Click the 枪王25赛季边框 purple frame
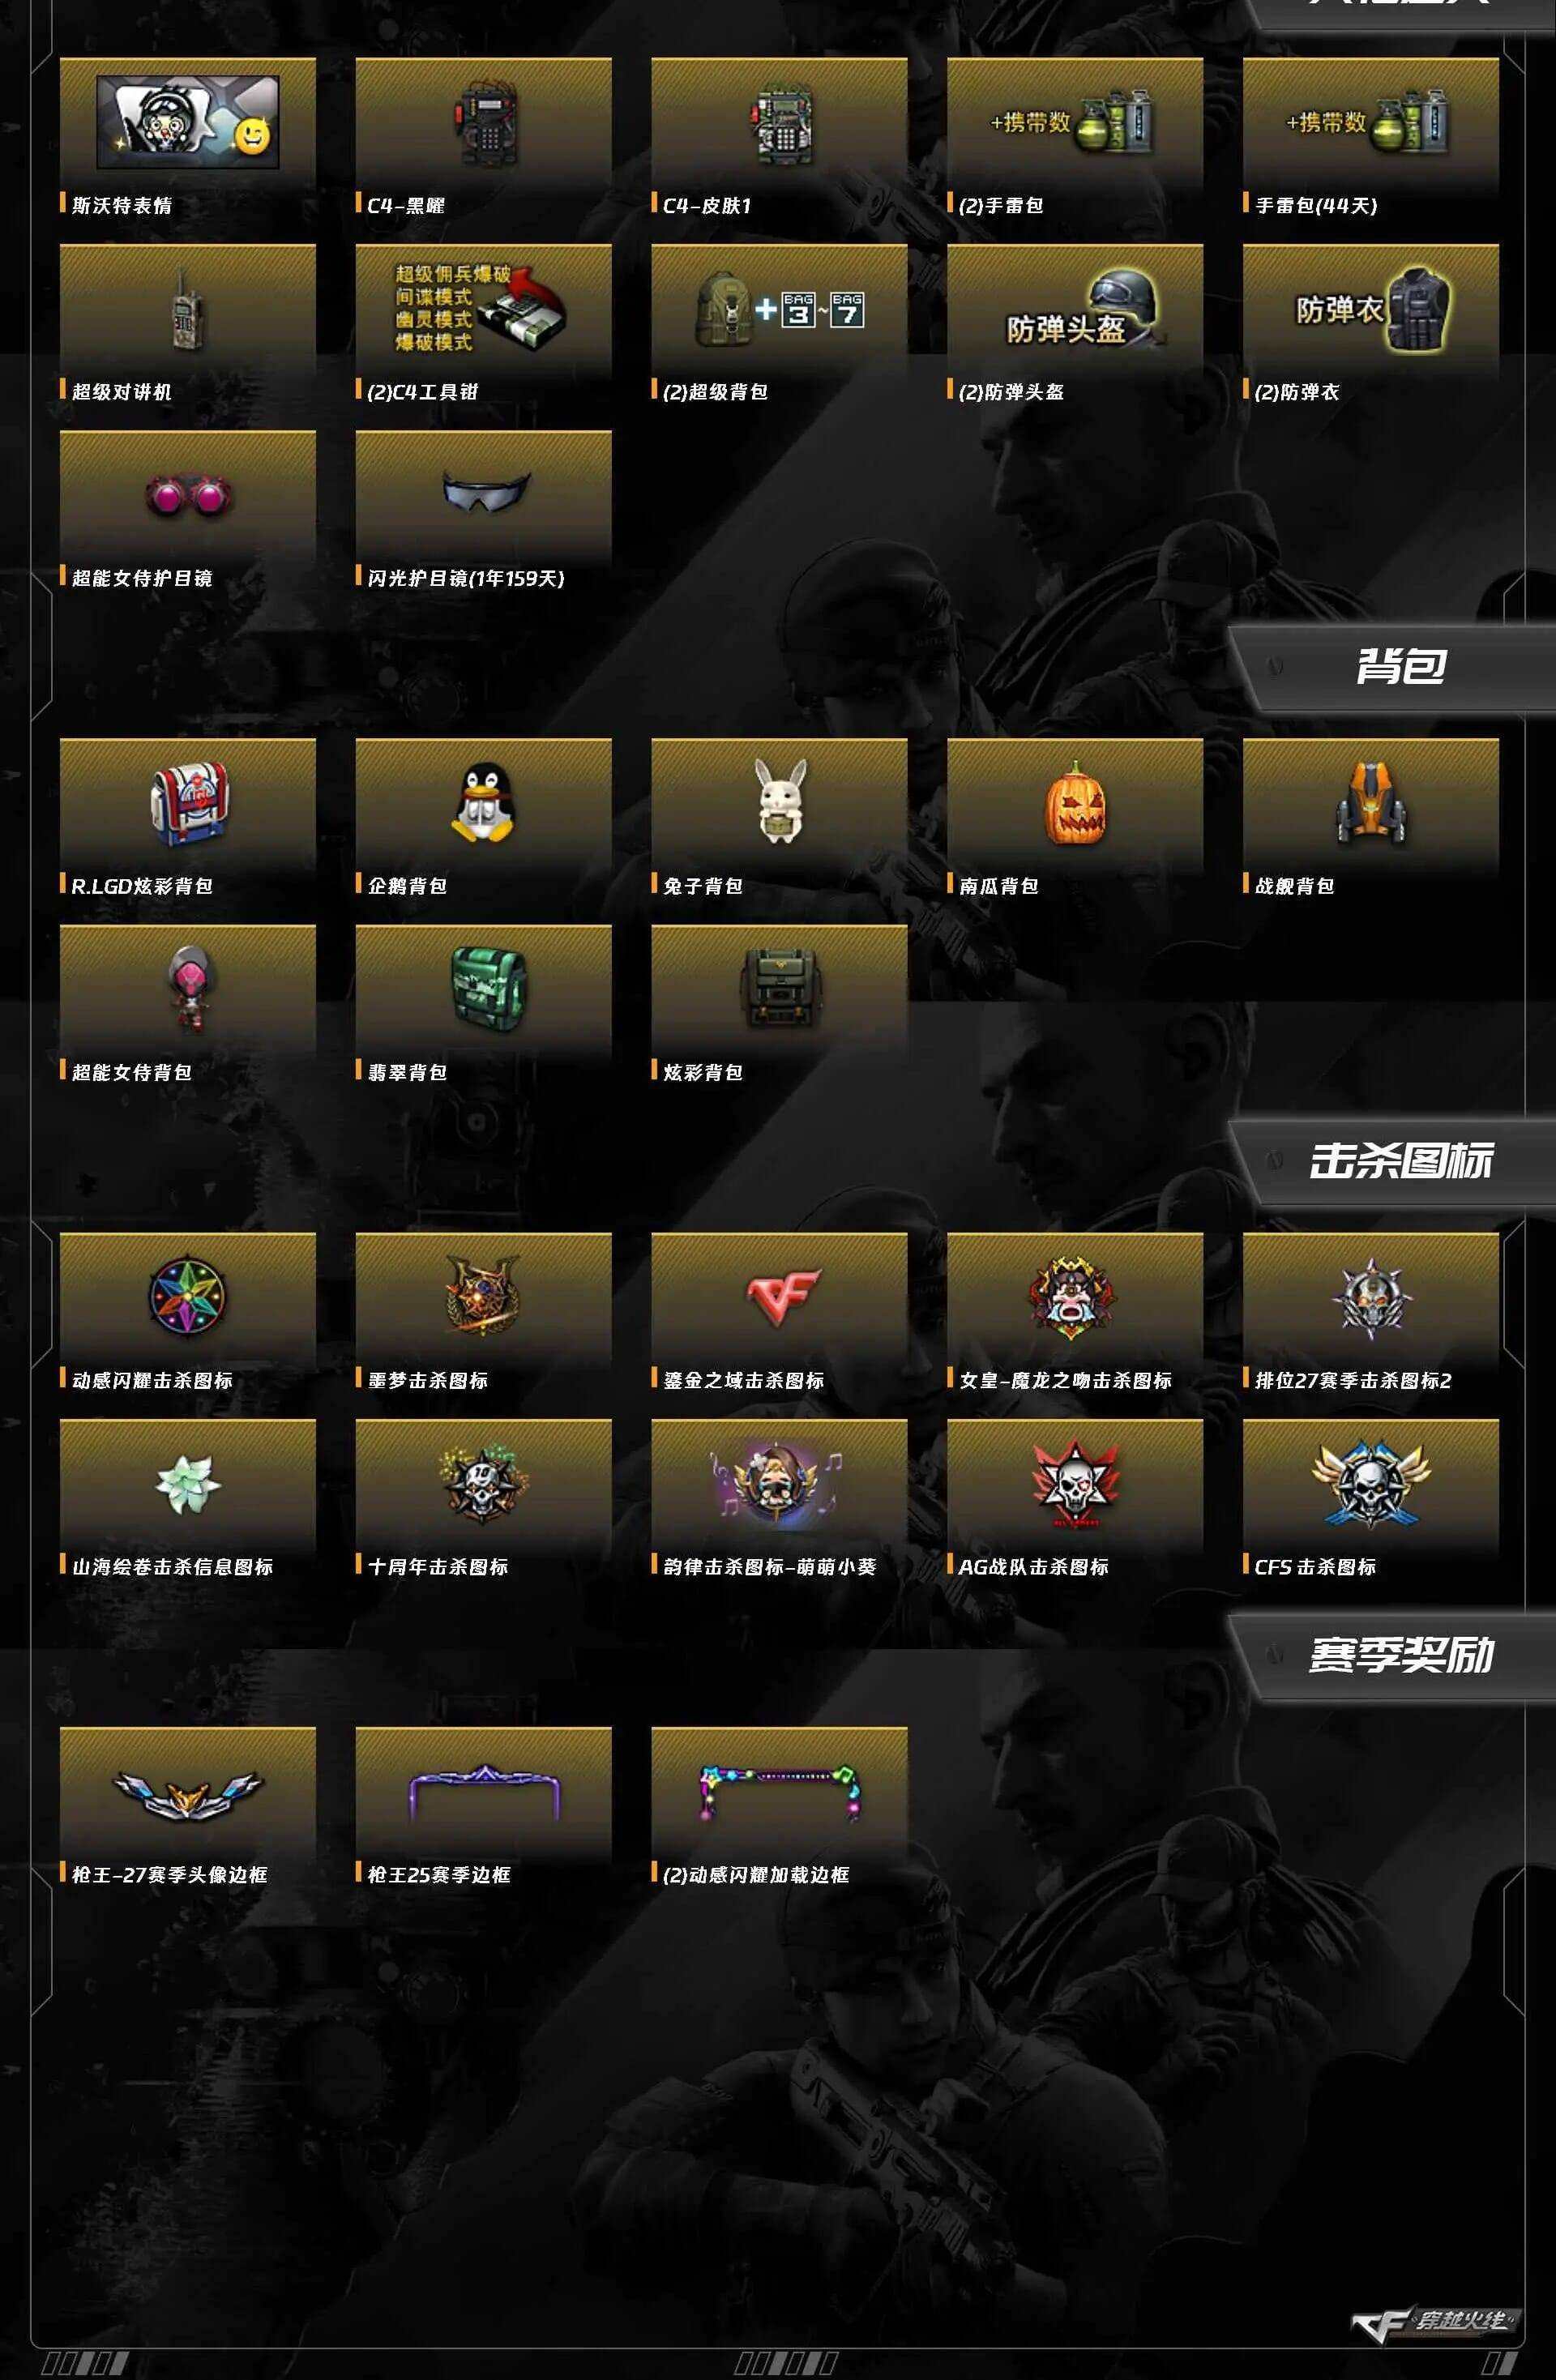Image resolution: width=1556 pixels, height=2380 pixels. click(x=484, y=1793)
